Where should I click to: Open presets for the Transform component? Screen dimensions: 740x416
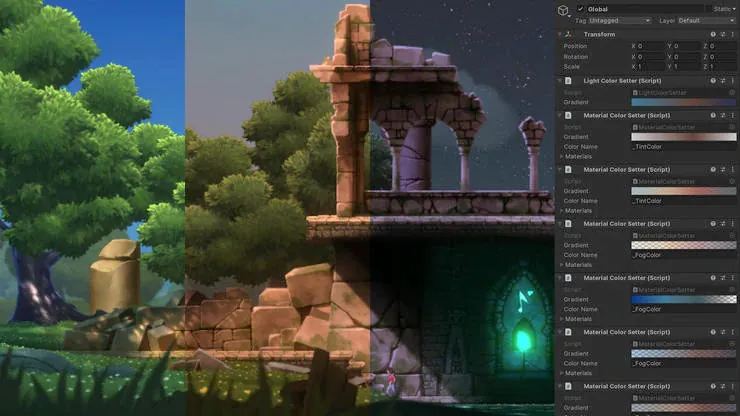[723, 34]
